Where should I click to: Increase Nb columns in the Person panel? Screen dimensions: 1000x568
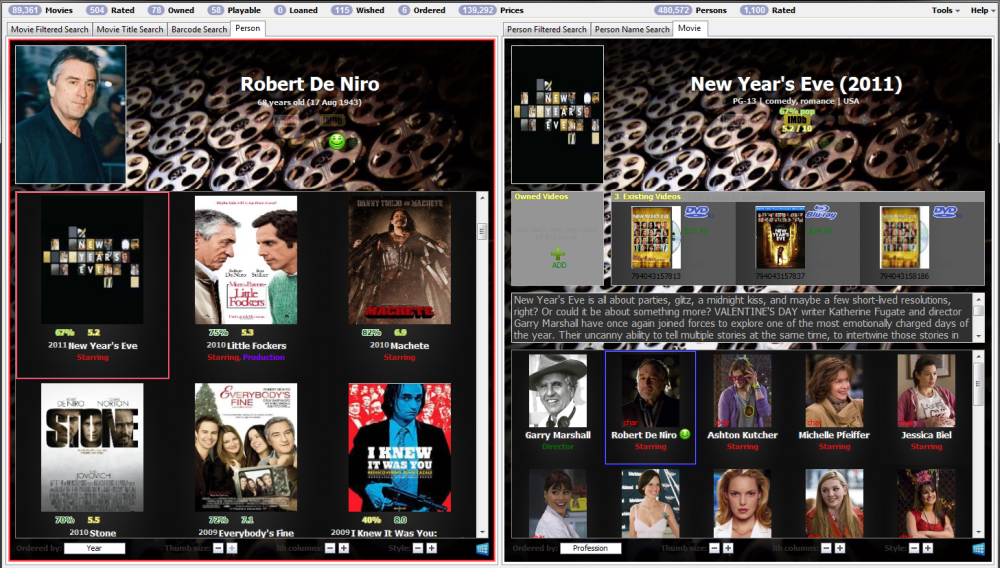(344, 548)
